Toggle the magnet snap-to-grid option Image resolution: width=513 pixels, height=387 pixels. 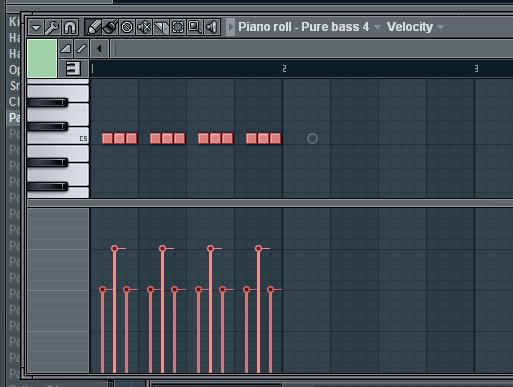tap(70, 27)
